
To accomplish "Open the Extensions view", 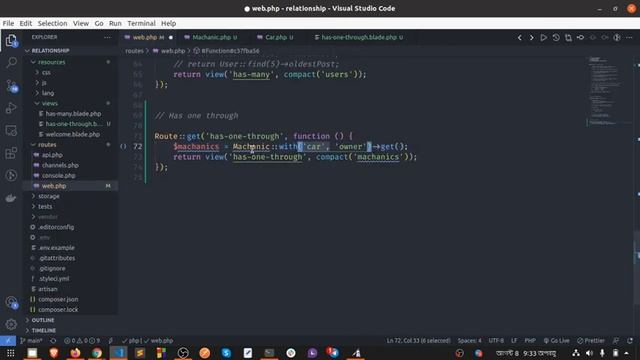I will pyautogui.click(x=11, y=153).
